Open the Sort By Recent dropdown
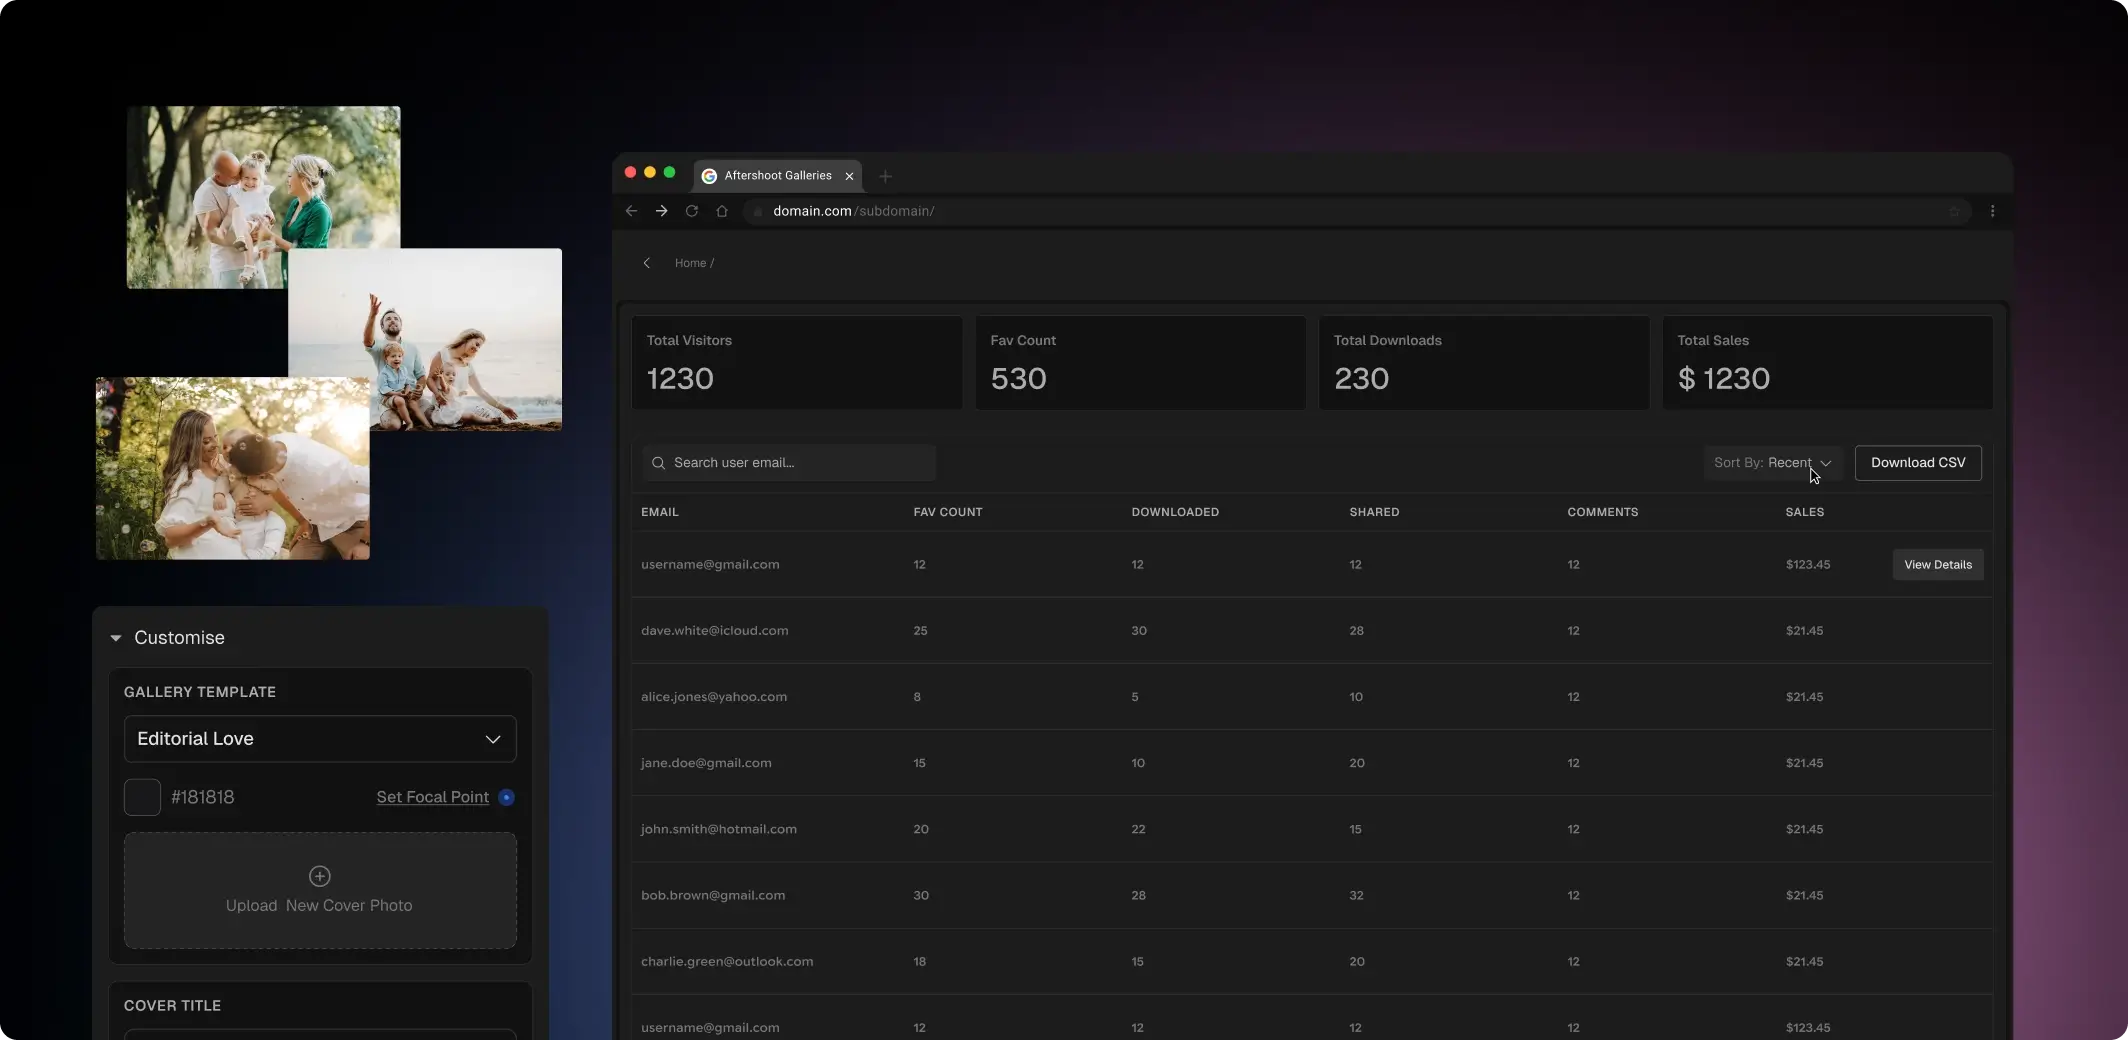The height and width of the screenshot is (1040, 2128). click(1772, 463)
